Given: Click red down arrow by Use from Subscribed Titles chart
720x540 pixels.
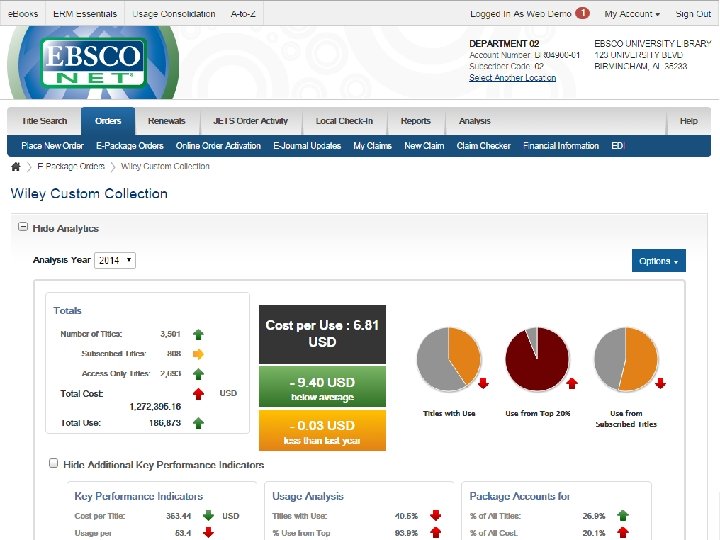Looking at the screenshot, I should [x=660, y=383].
